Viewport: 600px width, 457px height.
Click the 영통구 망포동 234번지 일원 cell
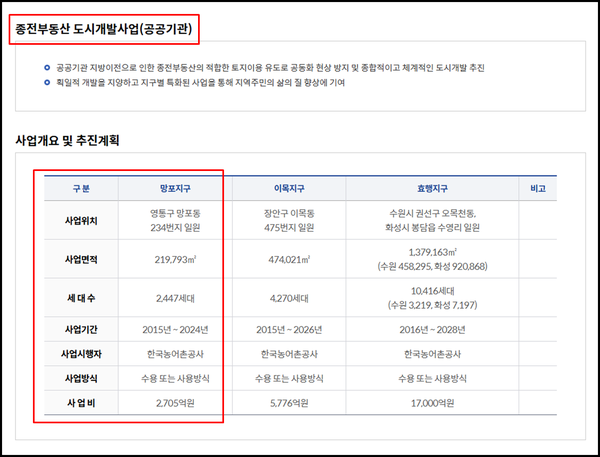pos(175,220)
